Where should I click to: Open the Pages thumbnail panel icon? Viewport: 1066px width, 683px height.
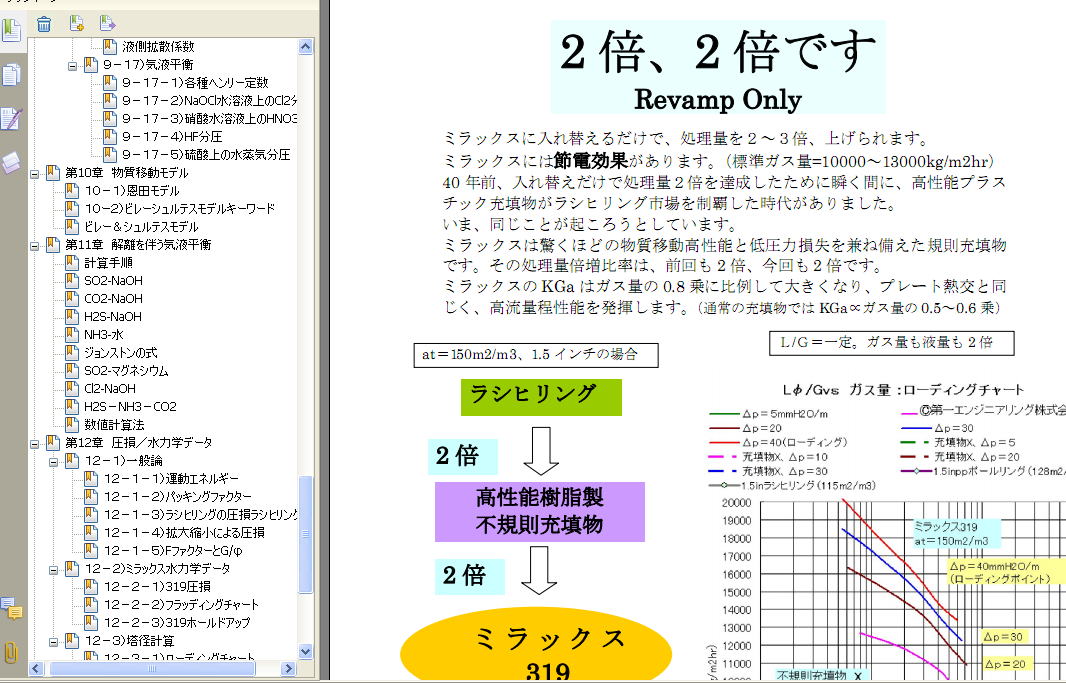point(12,74)
